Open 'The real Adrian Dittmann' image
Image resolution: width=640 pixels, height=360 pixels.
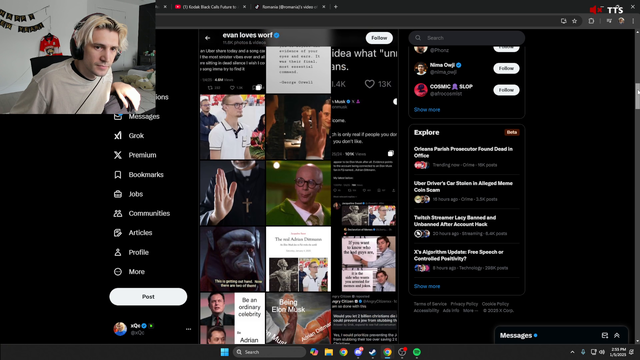pos(298,259)
